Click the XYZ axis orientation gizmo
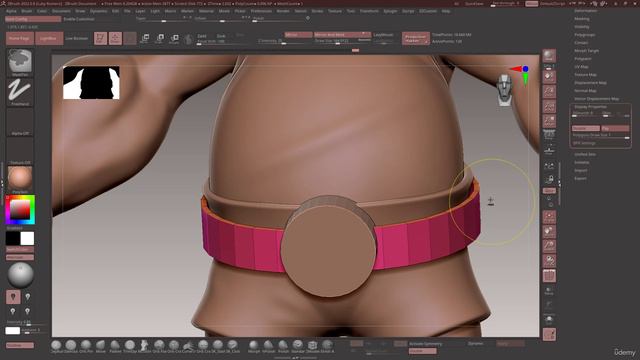Viewport: 640px width, 360px height. (x=520, y=74)
